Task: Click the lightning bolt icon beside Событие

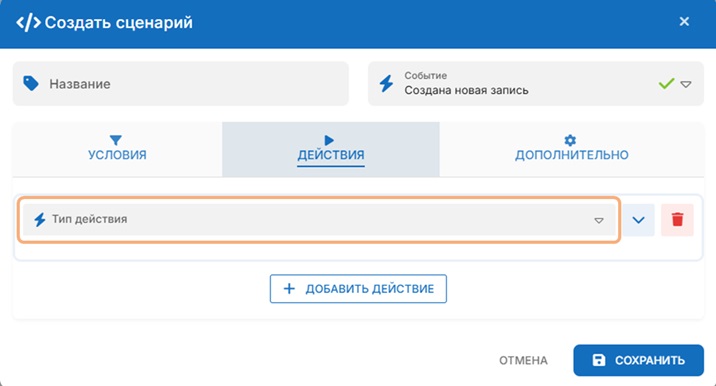Action: 386,84
